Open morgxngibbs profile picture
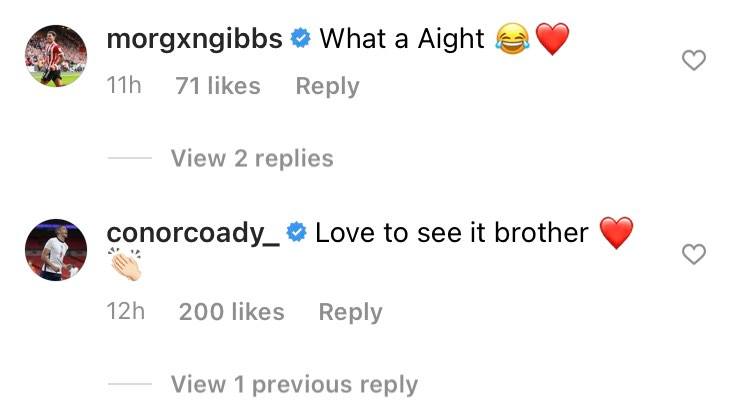This screenshot has height=414, width=750. tap(56, 56)
